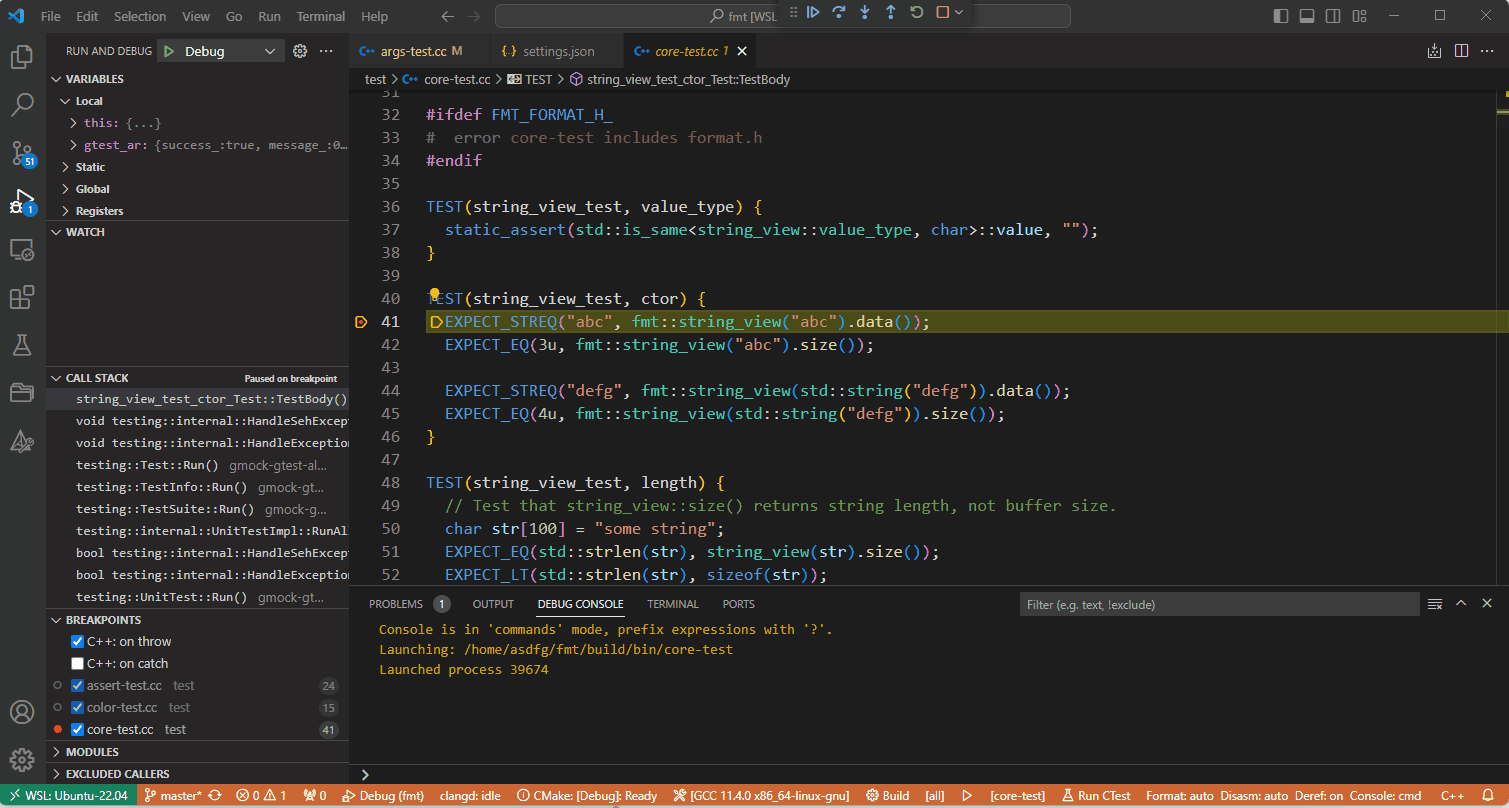
Task: Disable the C++: on throw breakpoint
Action: pyautogui.click(x=77, y=641)
